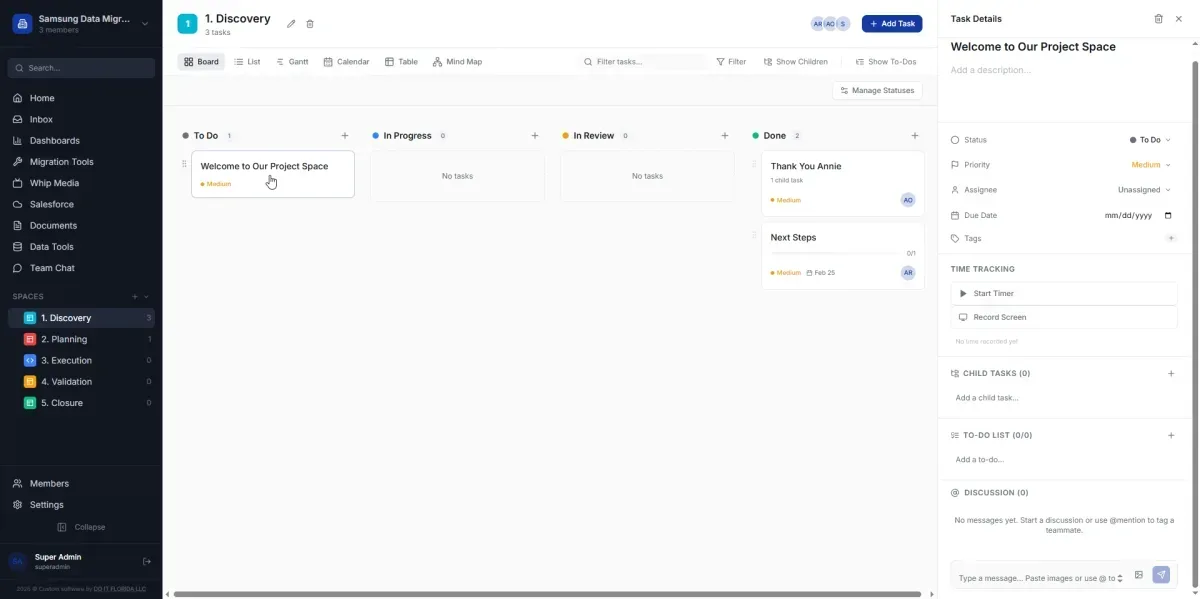
Task: Open the Priority dropdown showing Medium
Action: pos(1150,165)
